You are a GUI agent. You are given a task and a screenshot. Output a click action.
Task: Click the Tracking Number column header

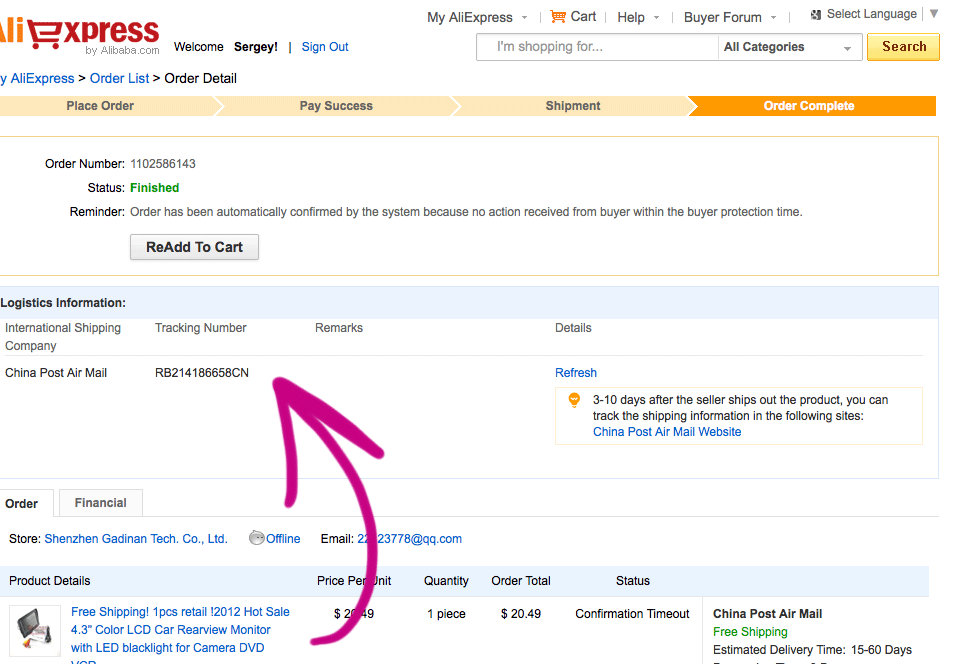tap(200, 328)
